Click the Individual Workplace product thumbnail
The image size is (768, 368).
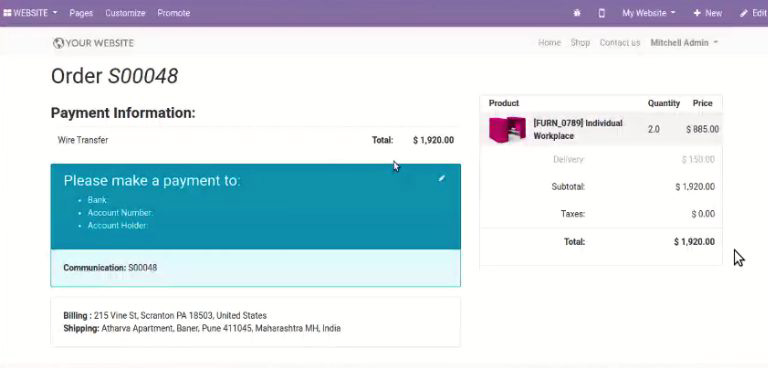click(x=507, y=129)
